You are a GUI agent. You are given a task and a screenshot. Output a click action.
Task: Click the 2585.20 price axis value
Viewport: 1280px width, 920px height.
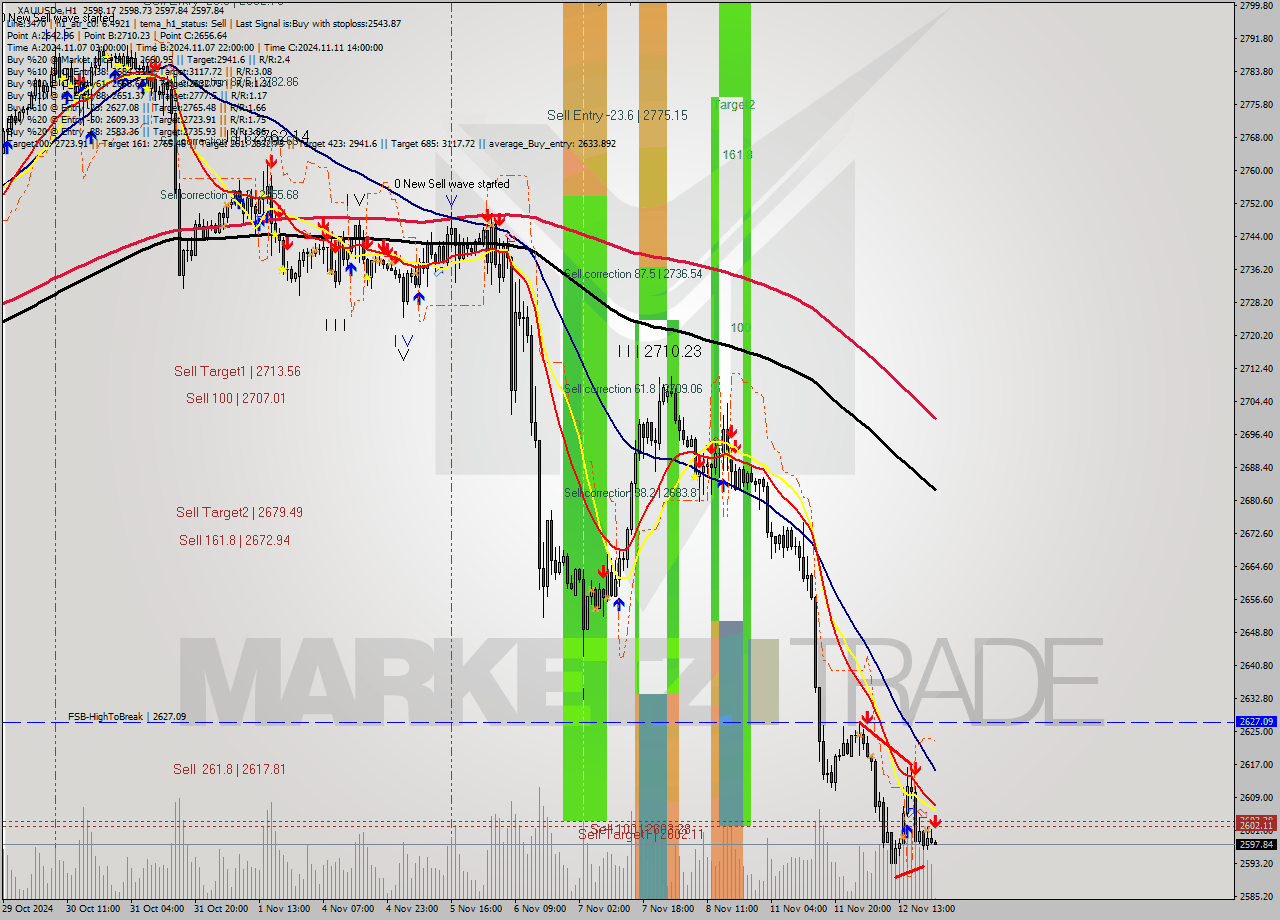pos(1256,897)
